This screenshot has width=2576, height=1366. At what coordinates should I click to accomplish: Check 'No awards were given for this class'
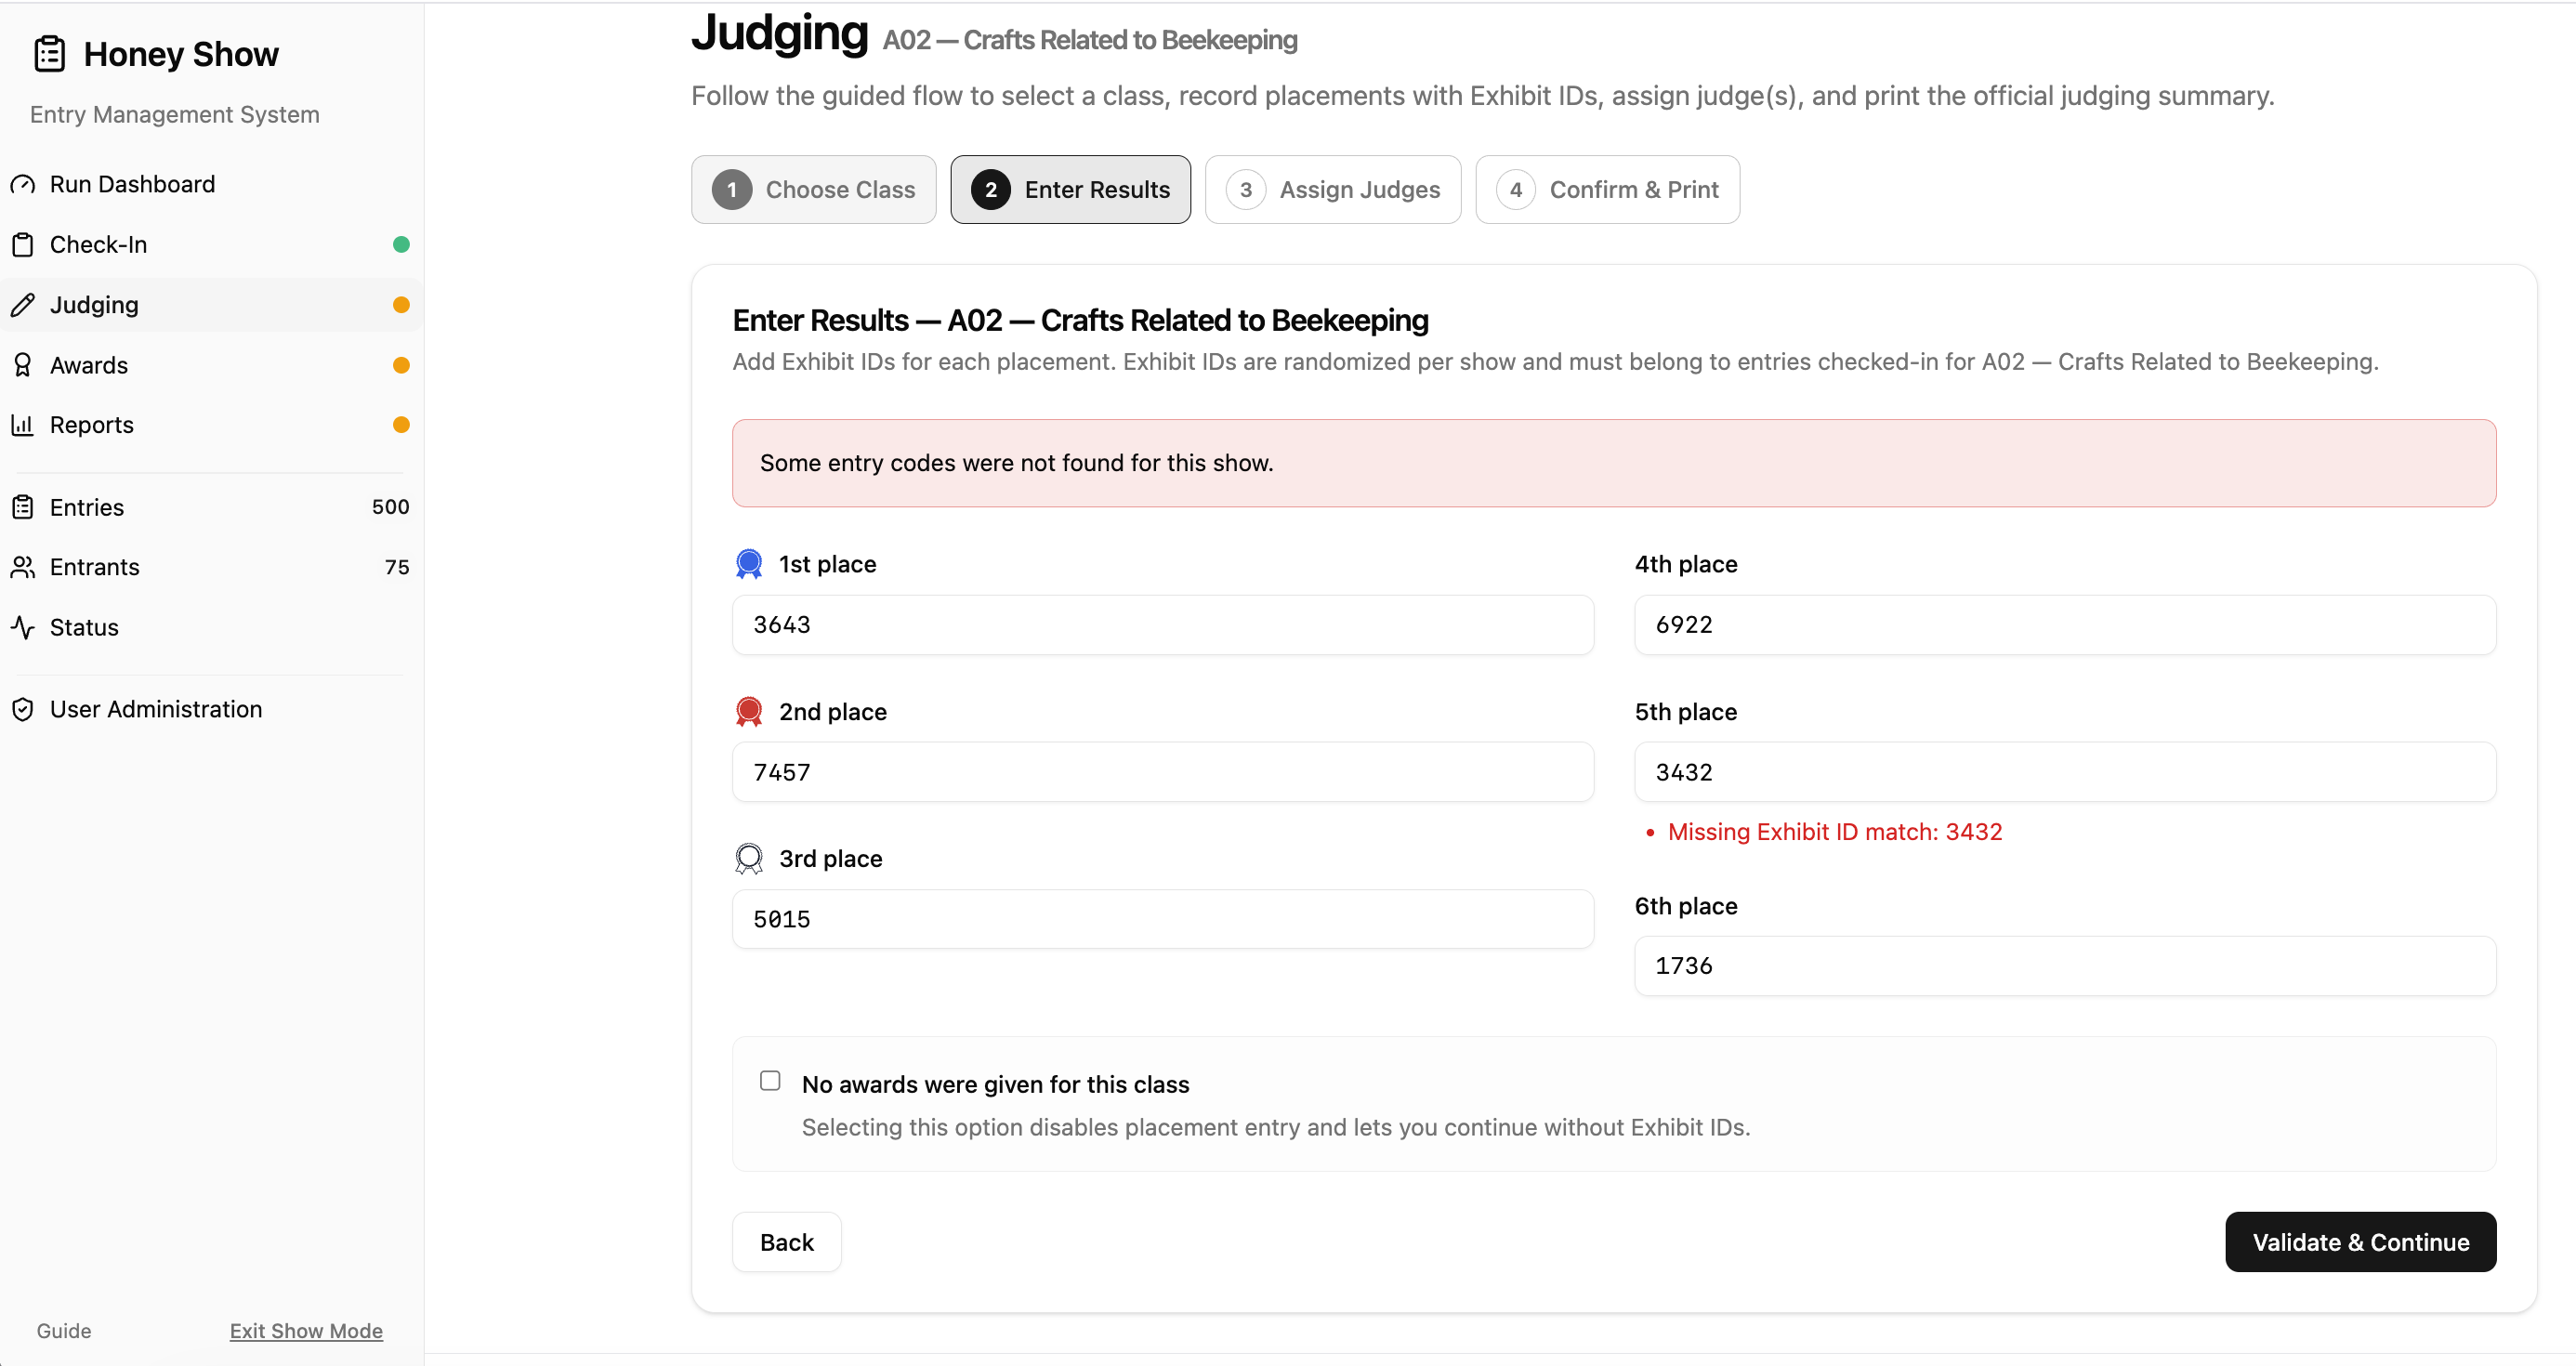coord(770,1081)
